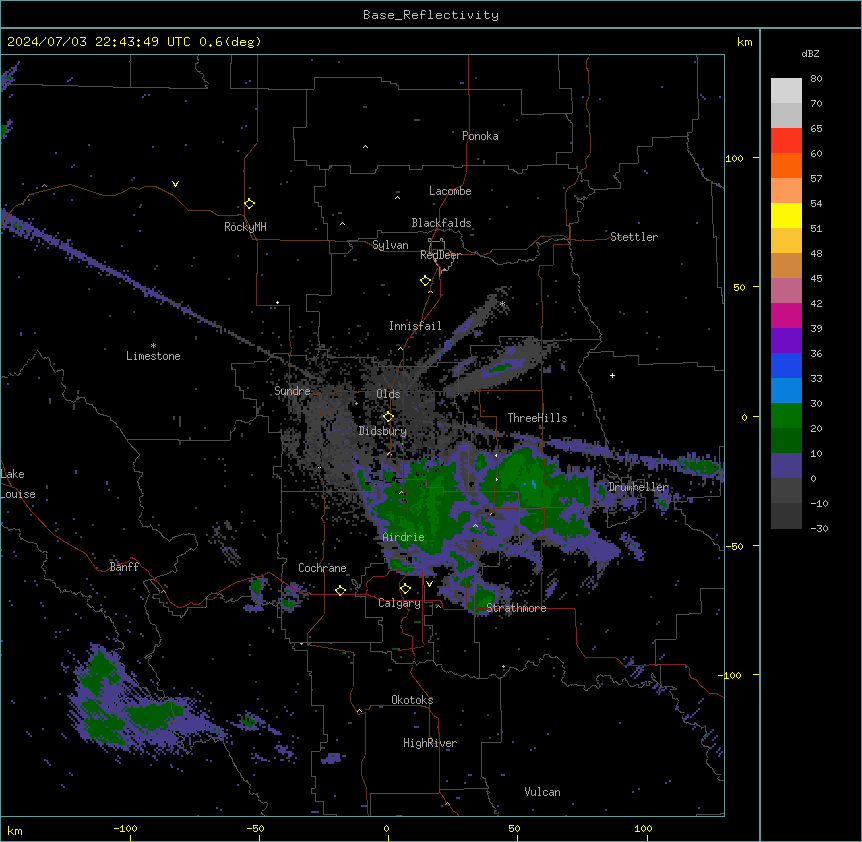Click the yellow diamond marker near Olds
The height and width of the screenshot is (842, 862).
pyautogui.click(x=388, y=417)
